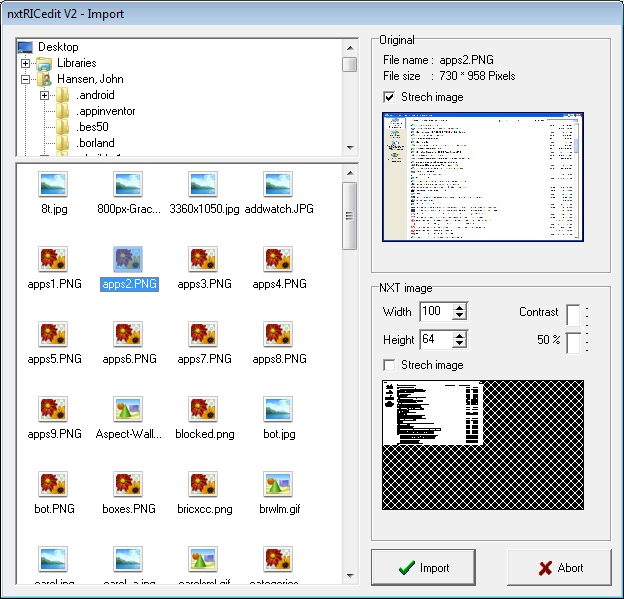Expand the .android folder node
Screen dimensions: 624x599
[45, 95]
